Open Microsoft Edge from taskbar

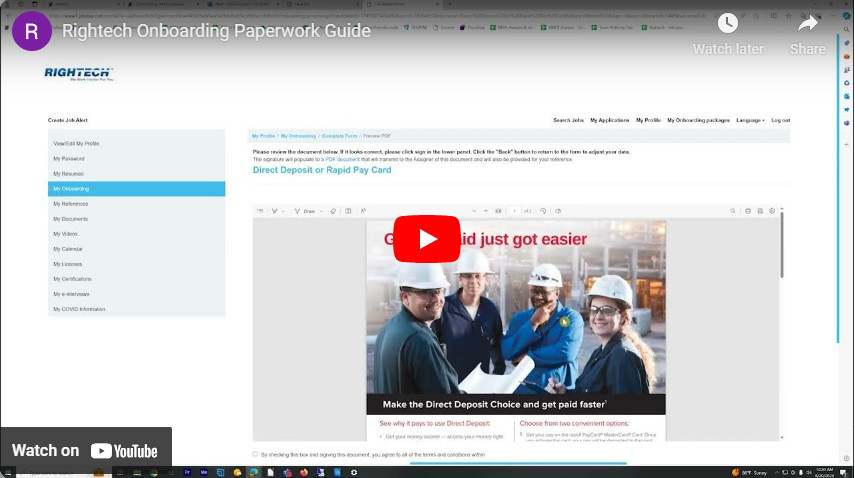point(254,473)
